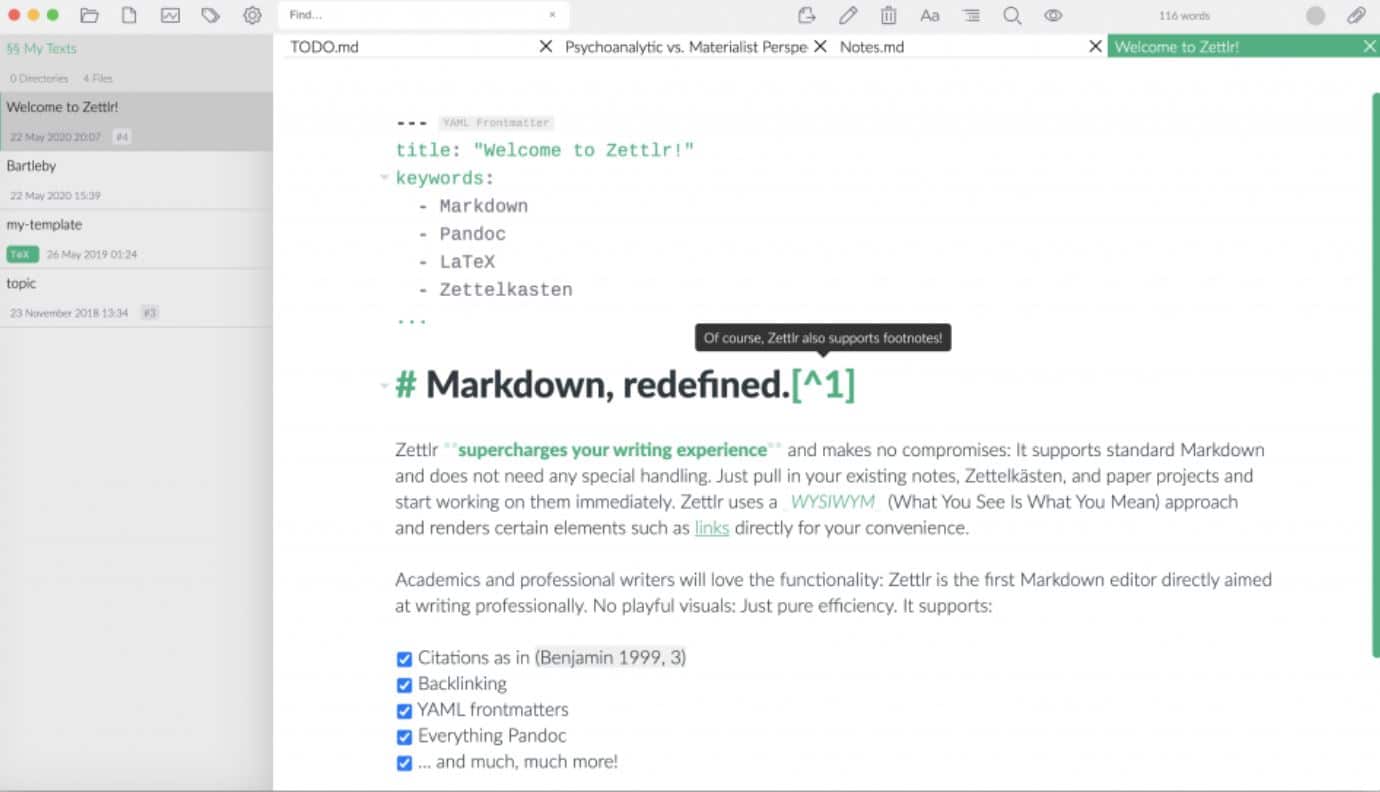Screen dimensions: 1380x792
Task: Open Welcome to Zettlr! in the file list
Action: click(x=136, y=122)
